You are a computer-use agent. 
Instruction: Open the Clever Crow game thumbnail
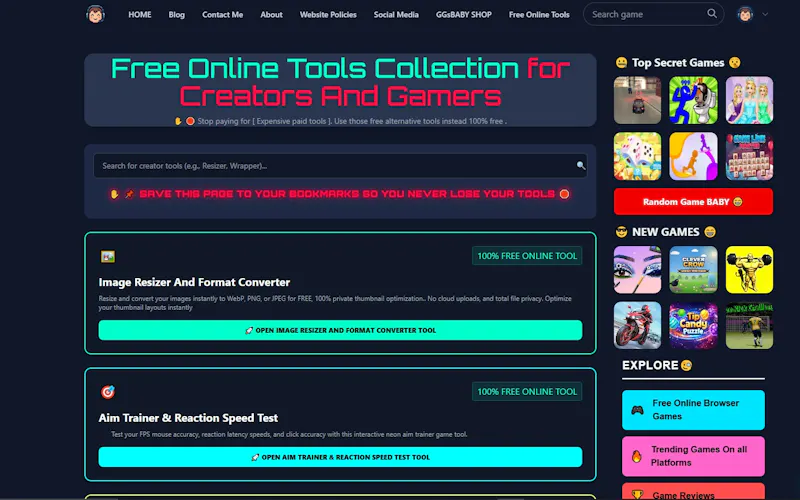point(693,270)
